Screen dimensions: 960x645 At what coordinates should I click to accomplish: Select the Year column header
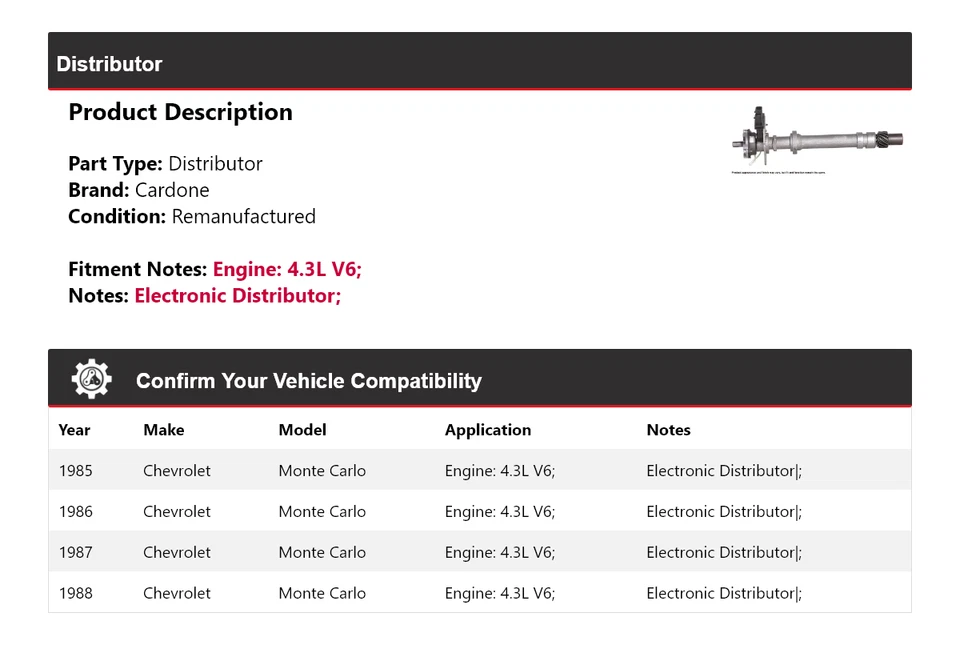point(74,430)
